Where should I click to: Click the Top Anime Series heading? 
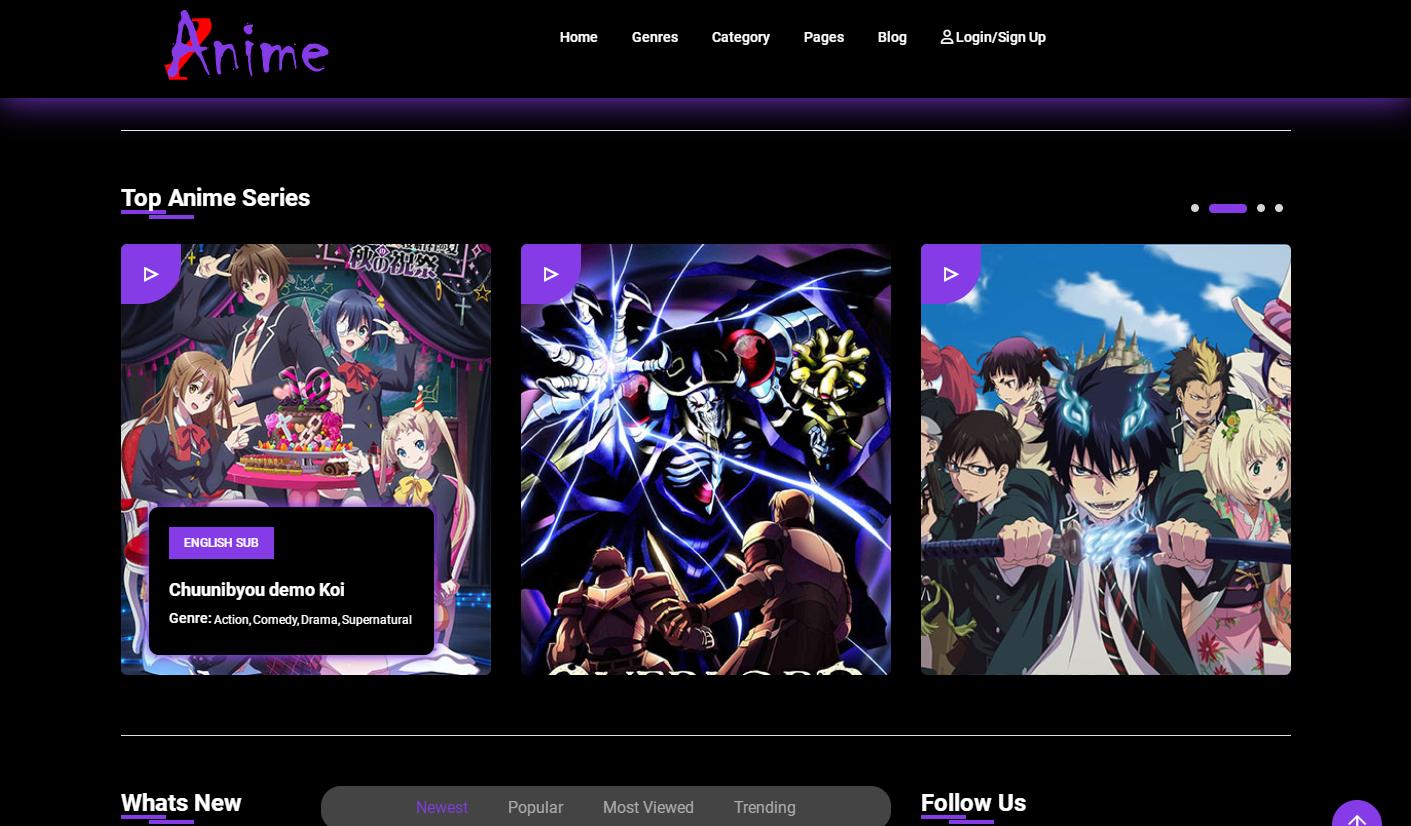point(215,198)
